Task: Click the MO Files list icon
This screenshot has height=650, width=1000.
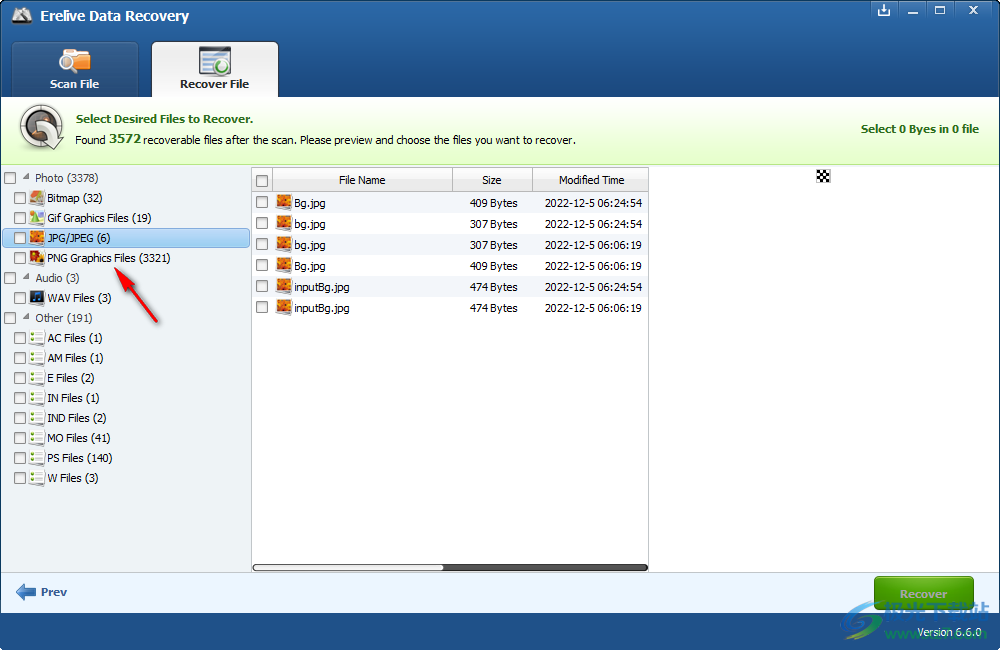Action: (37, 438)
